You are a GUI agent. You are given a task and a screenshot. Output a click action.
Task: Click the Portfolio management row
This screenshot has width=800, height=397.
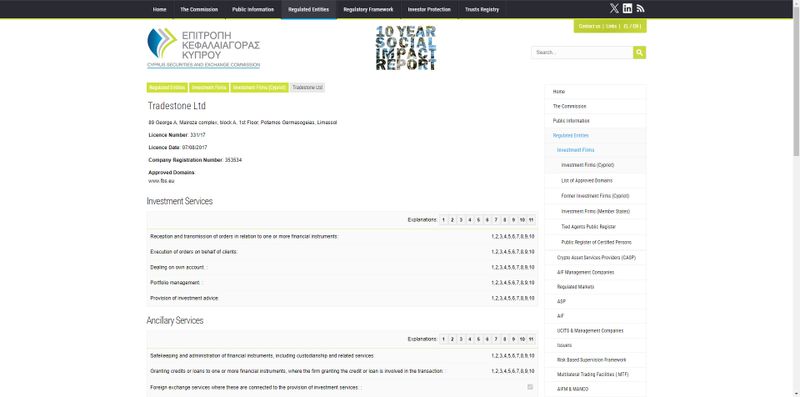coord(342,283)
